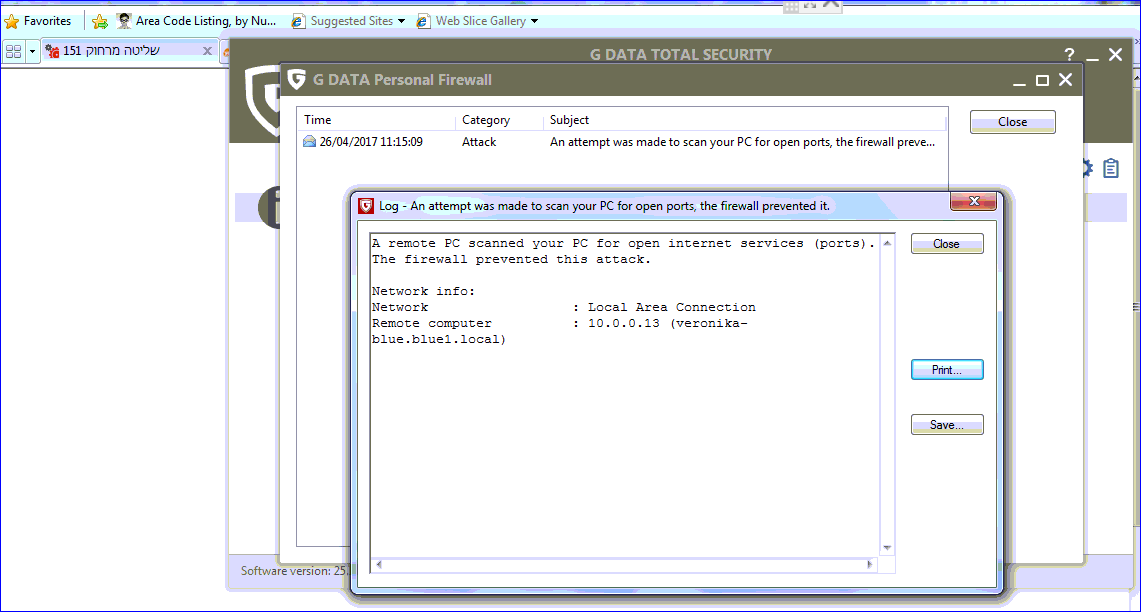Click the 'Network info:' line in the log text
Viewport: 1141px width, 612px height.
tap(423, 291)
